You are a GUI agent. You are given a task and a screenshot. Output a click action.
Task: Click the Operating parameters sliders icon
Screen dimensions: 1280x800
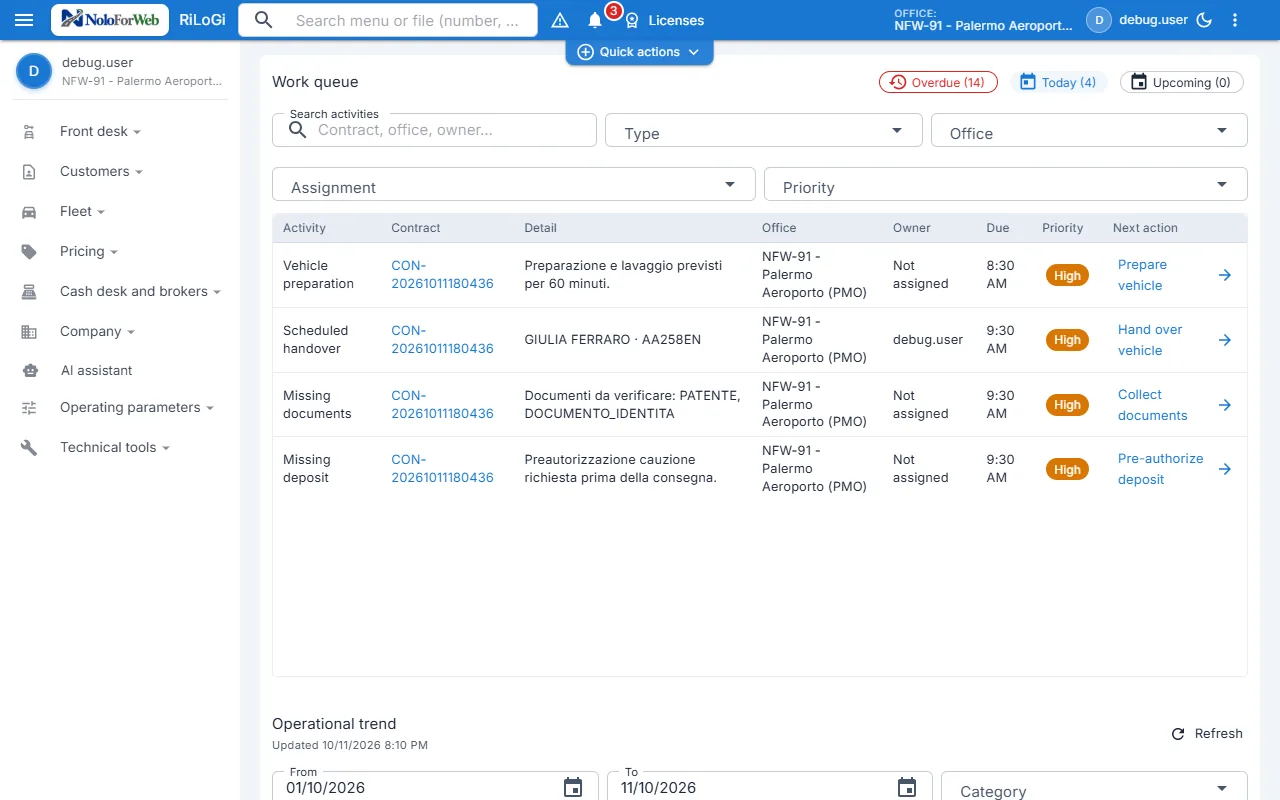pyautogui.click(x=29, y=407)
